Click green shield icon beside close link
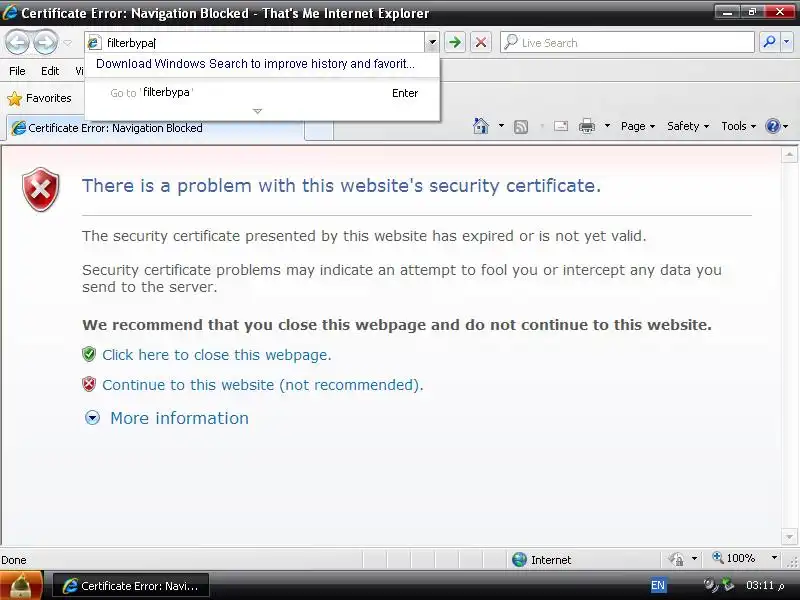 (x=89, y=354)
